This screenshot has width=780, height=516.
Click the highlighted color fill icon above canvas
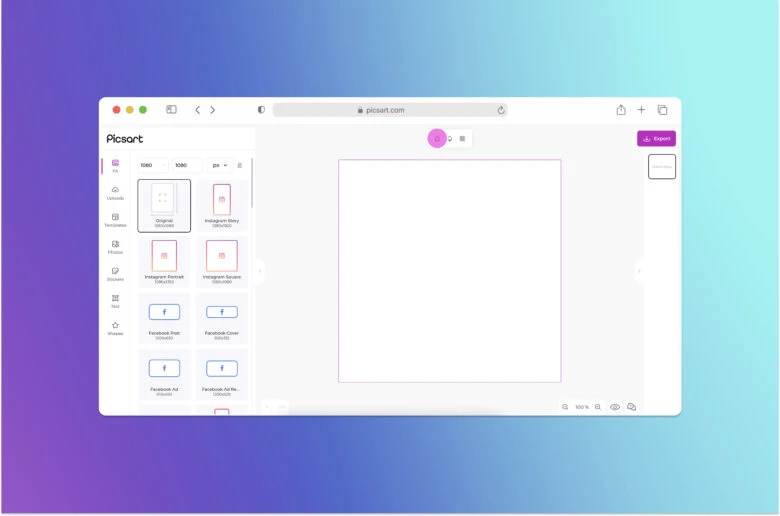click(436, 139)
